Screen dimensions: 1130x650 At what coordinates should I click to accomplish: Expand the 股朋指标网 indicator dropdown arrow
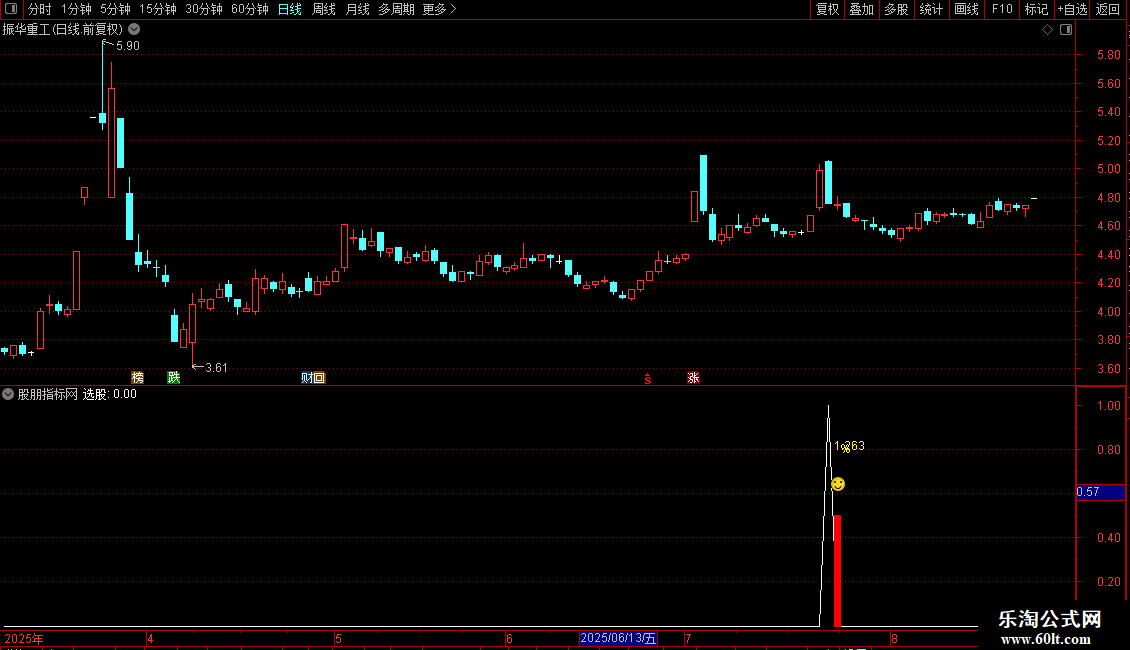(8, 394)
